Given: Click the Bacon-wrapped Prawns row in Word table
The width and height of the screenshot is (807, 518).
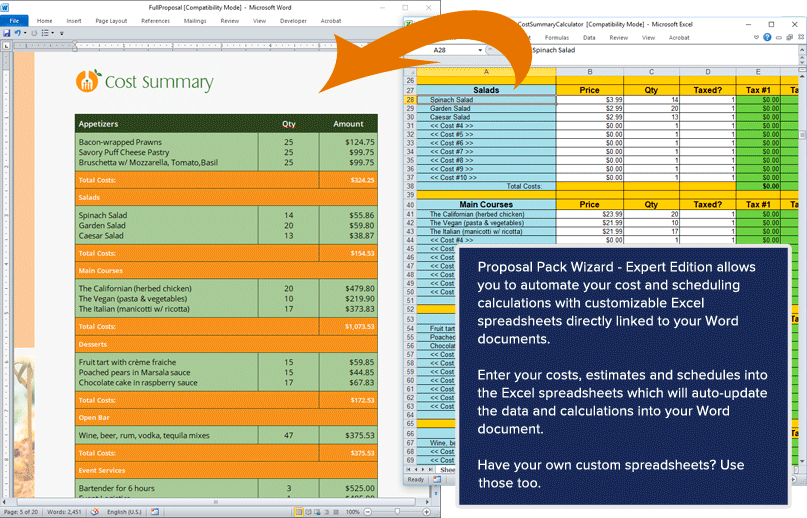Looking at the screenshot, I should [226, 142].
